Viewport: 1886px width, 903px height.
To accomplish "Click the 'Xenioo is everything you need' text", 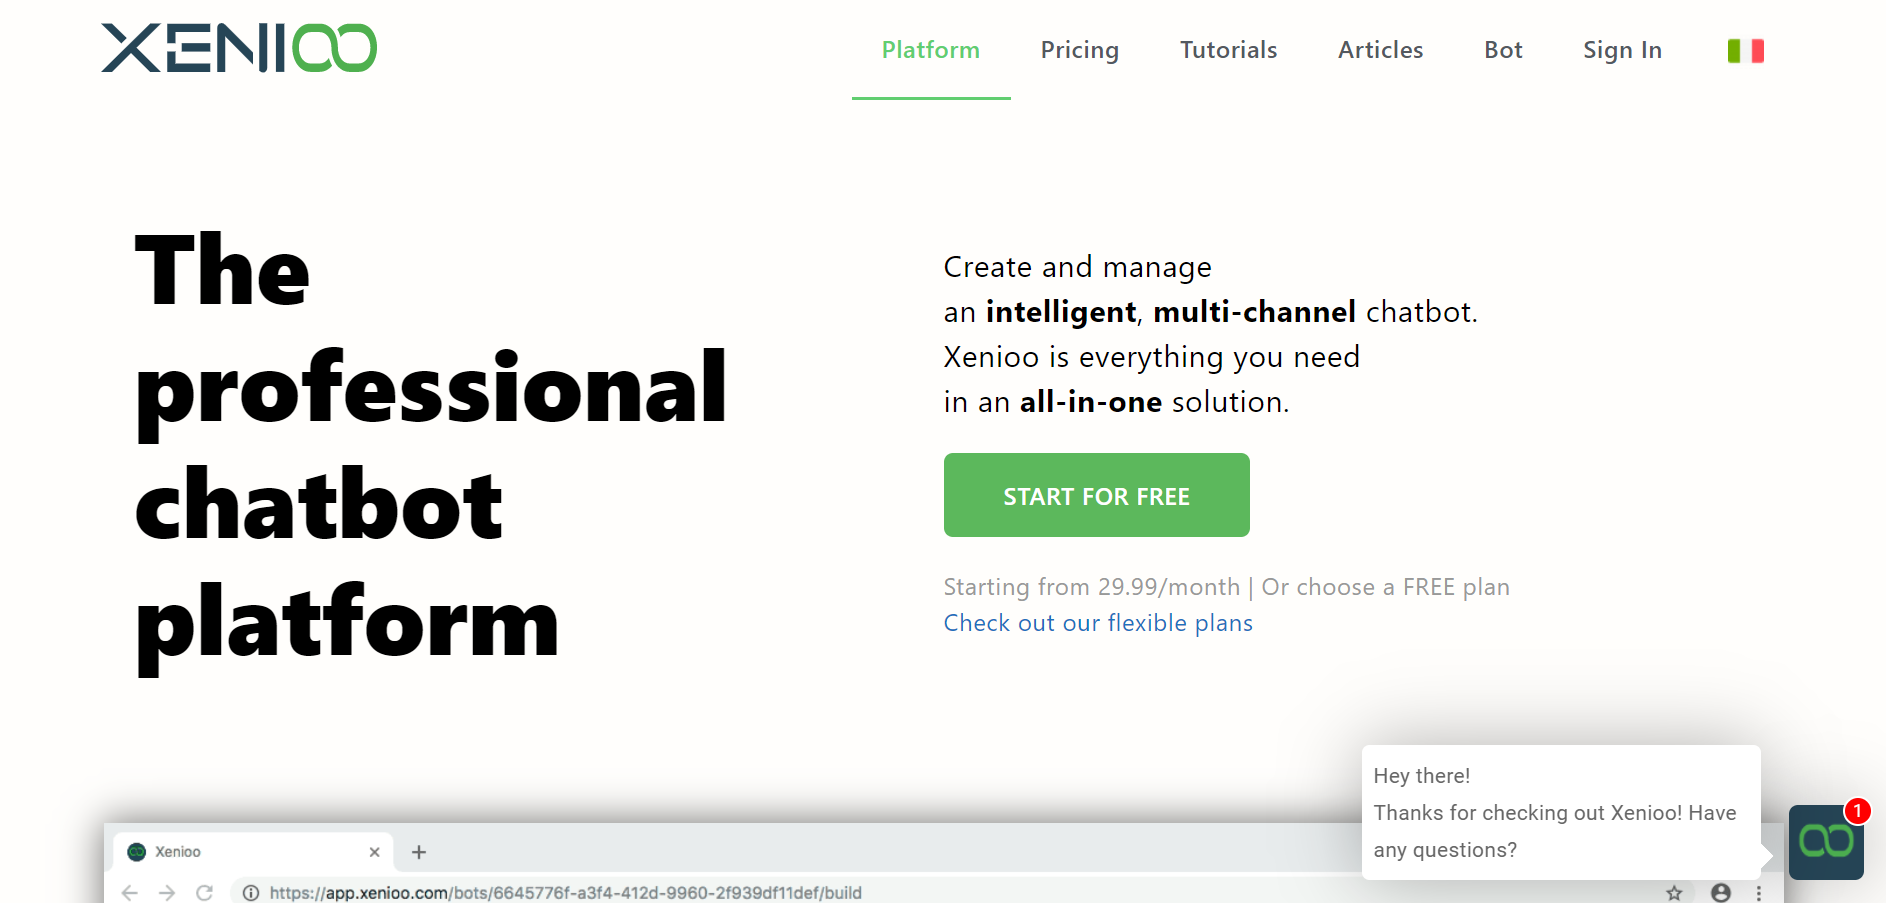I will (x=1152, y=357).
